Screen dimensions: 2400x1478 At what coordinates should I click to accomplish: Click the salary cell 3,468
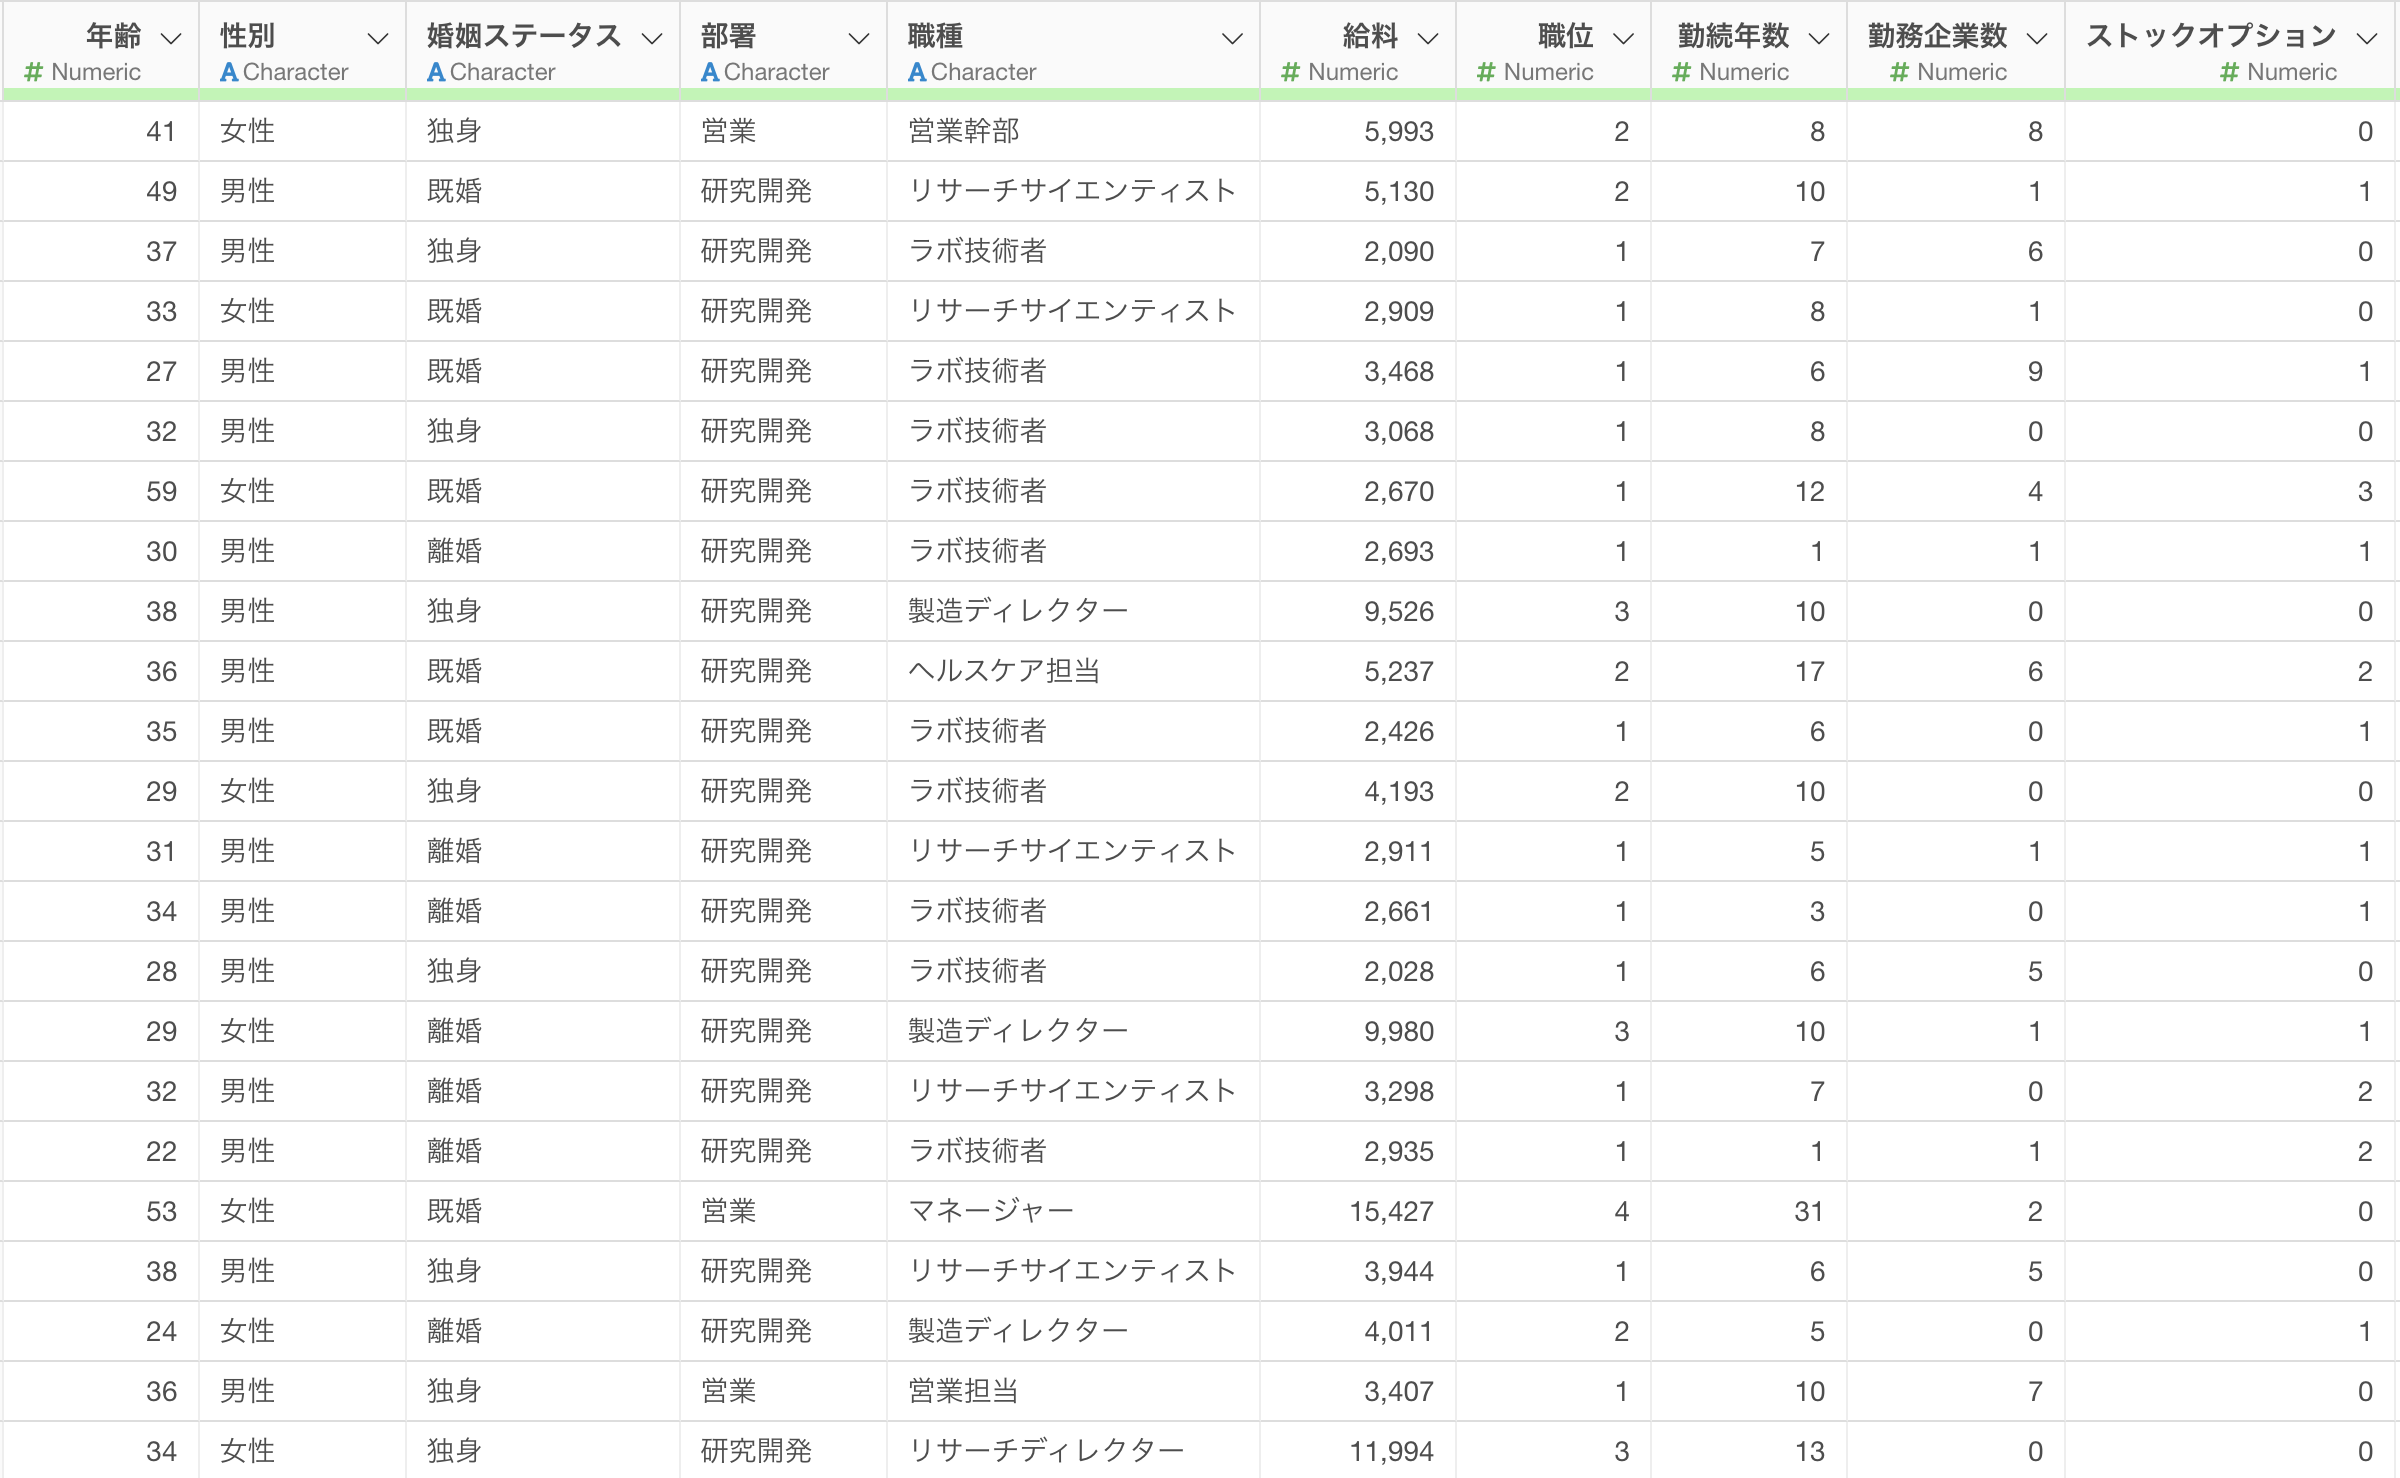click(x=1358, y=371)
